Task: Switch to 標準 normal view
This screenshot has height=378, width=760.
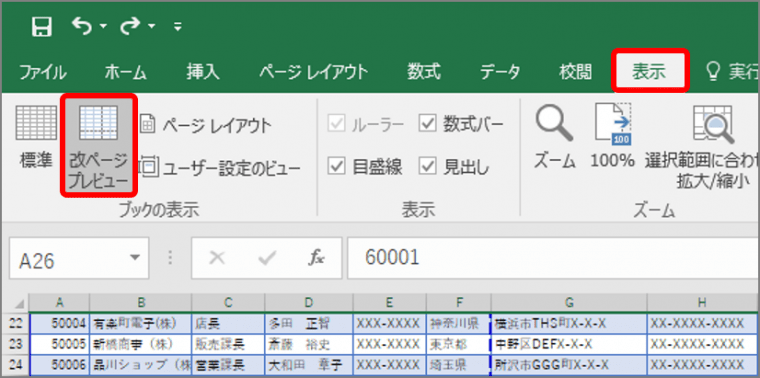Action: point(36,138)
